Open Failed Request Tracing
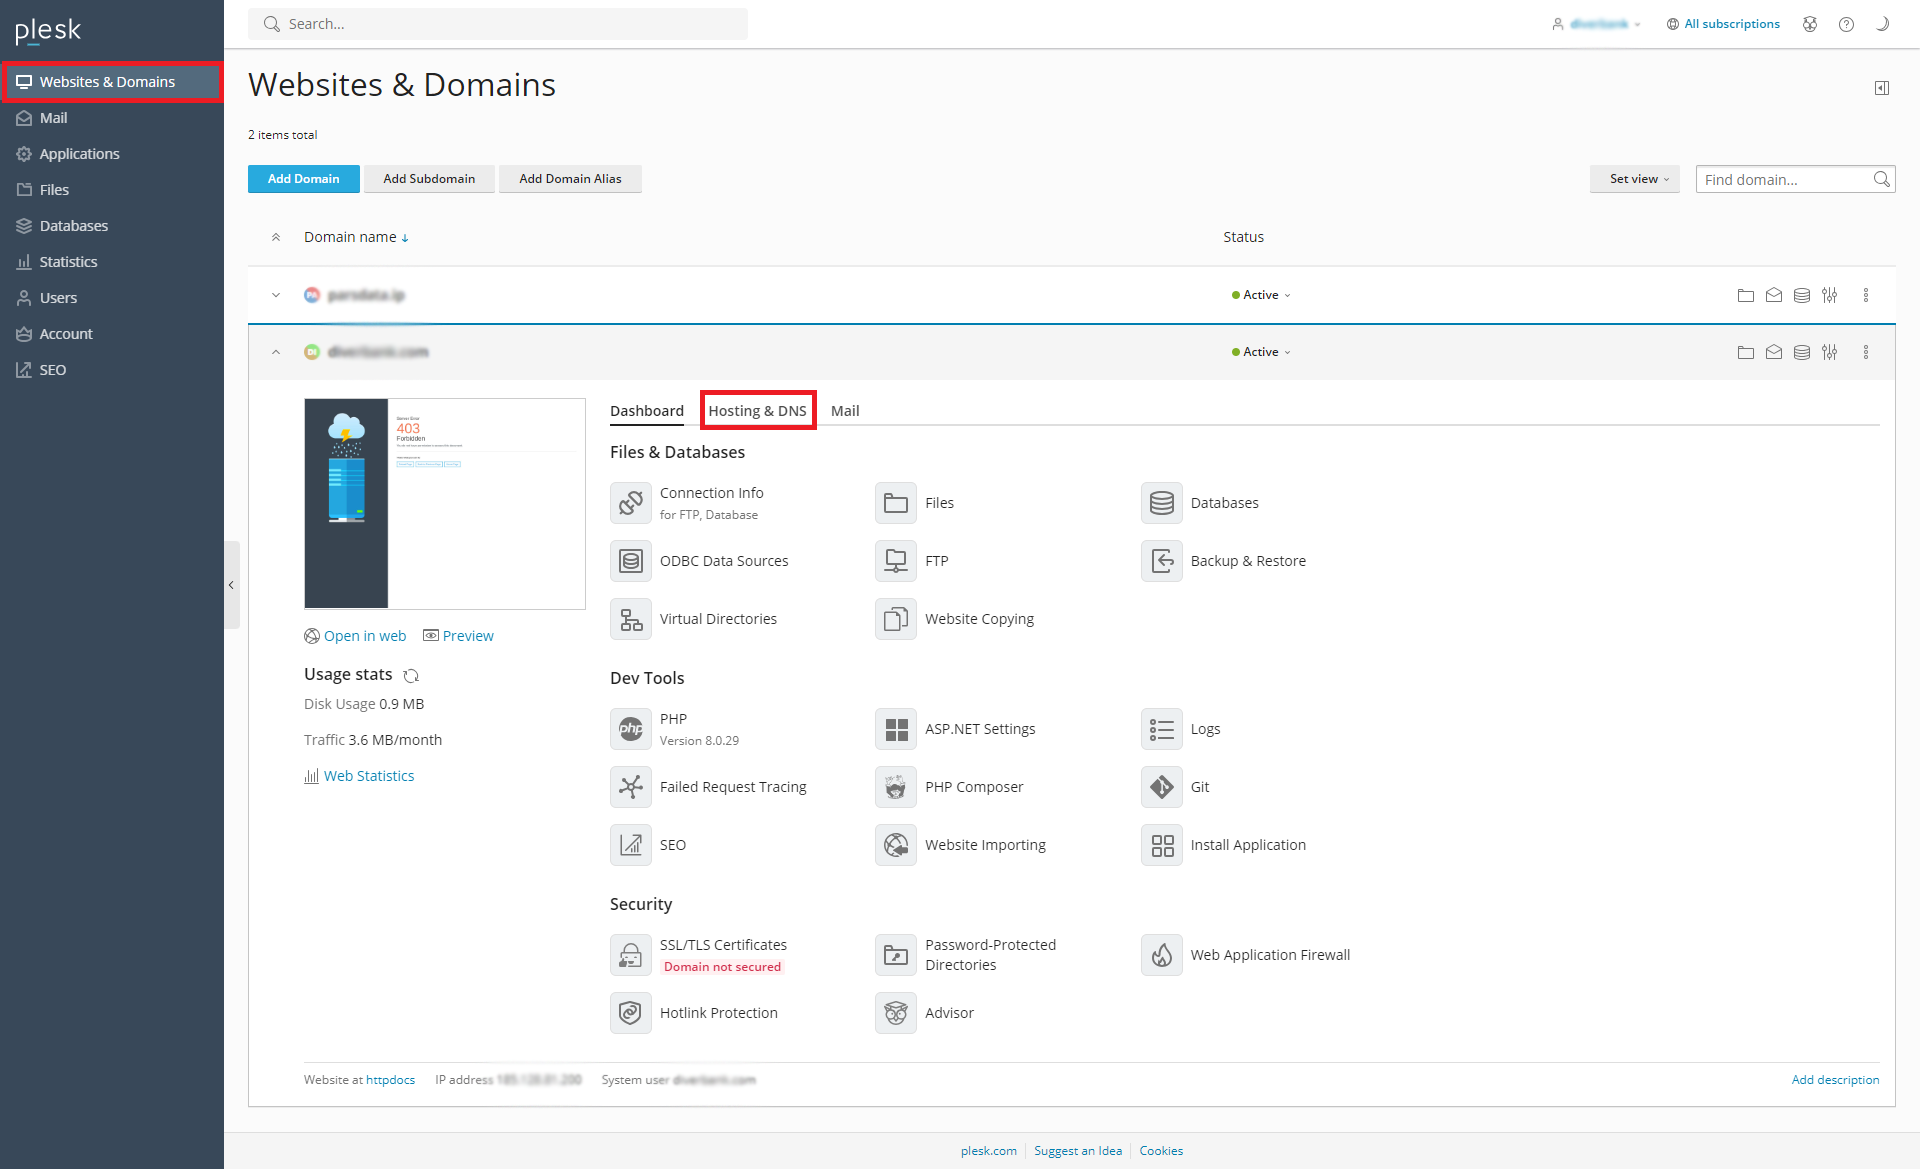The height and width of the screenshot is (1169, 1920). 709,787
